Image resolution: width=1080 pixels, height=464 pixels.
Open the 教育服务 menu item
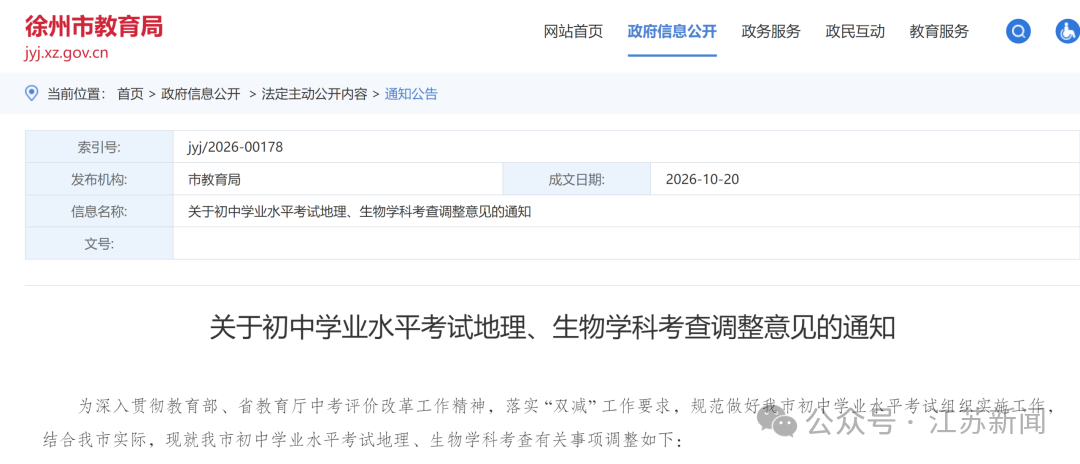(x=939, y=32)
